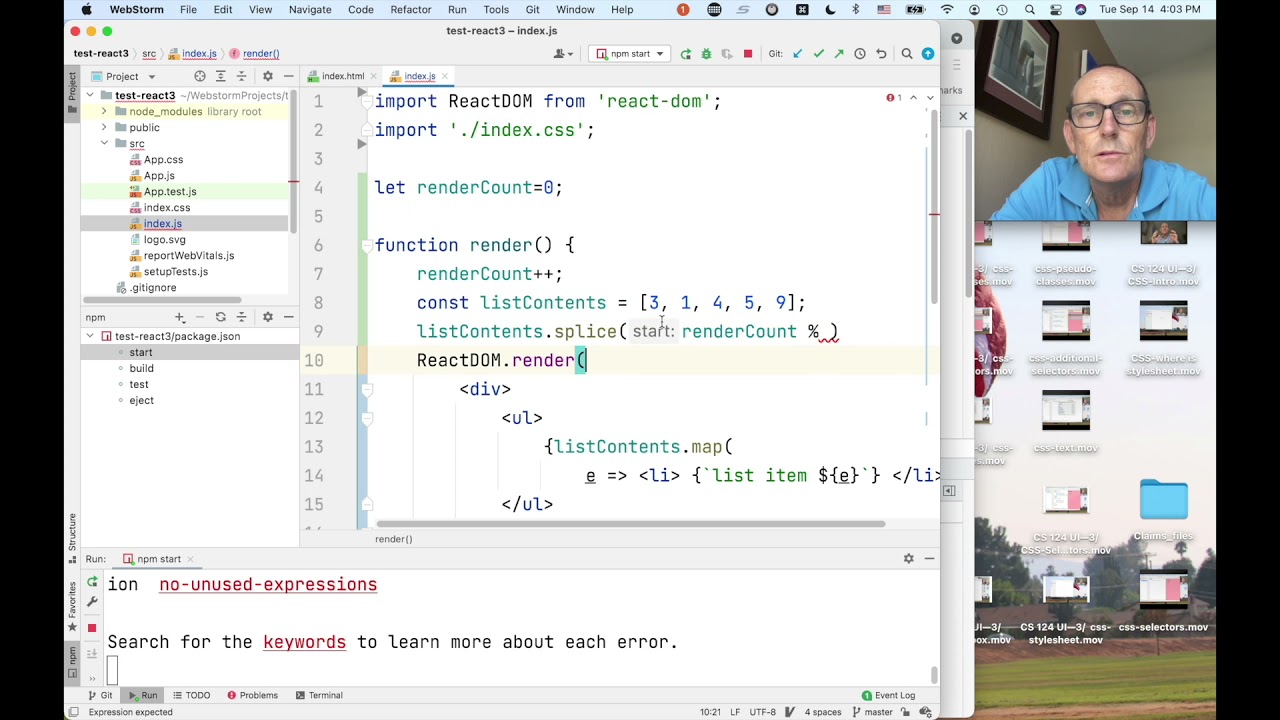
Task: Select App.test.js in the Project tree
Action: click(170, 192)
